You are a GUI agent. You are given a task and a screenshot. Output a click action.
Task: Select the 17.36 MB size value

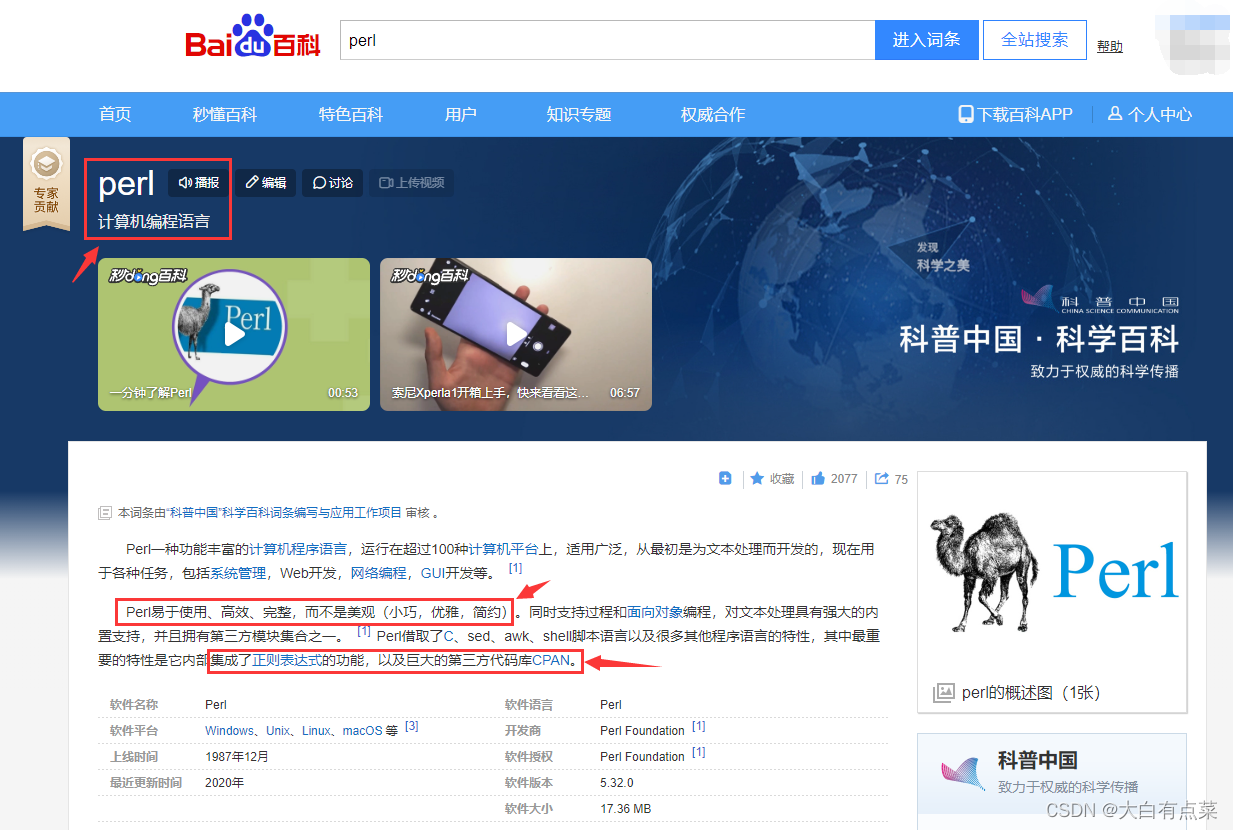click(625, 809)
